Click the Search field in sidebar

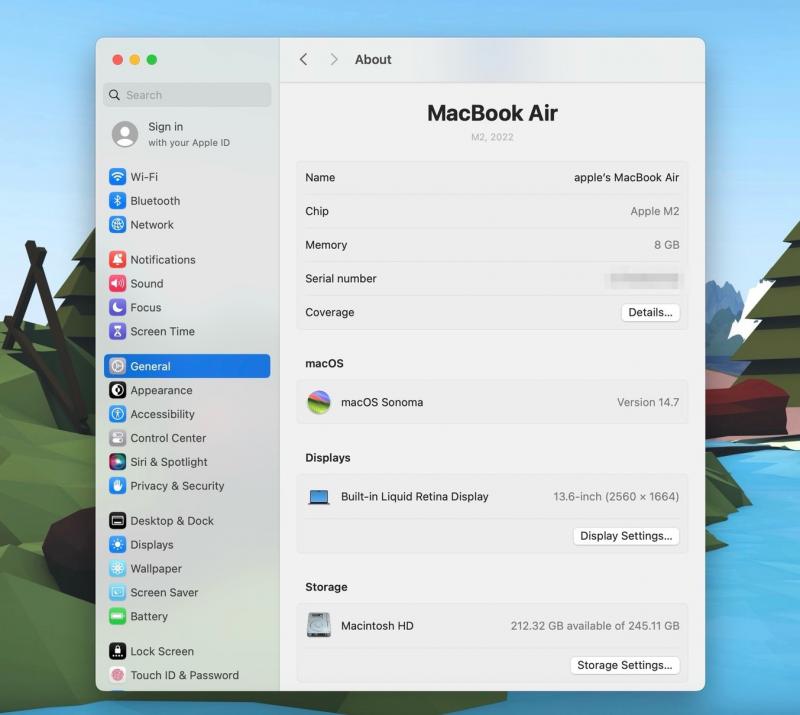(187, 95)
